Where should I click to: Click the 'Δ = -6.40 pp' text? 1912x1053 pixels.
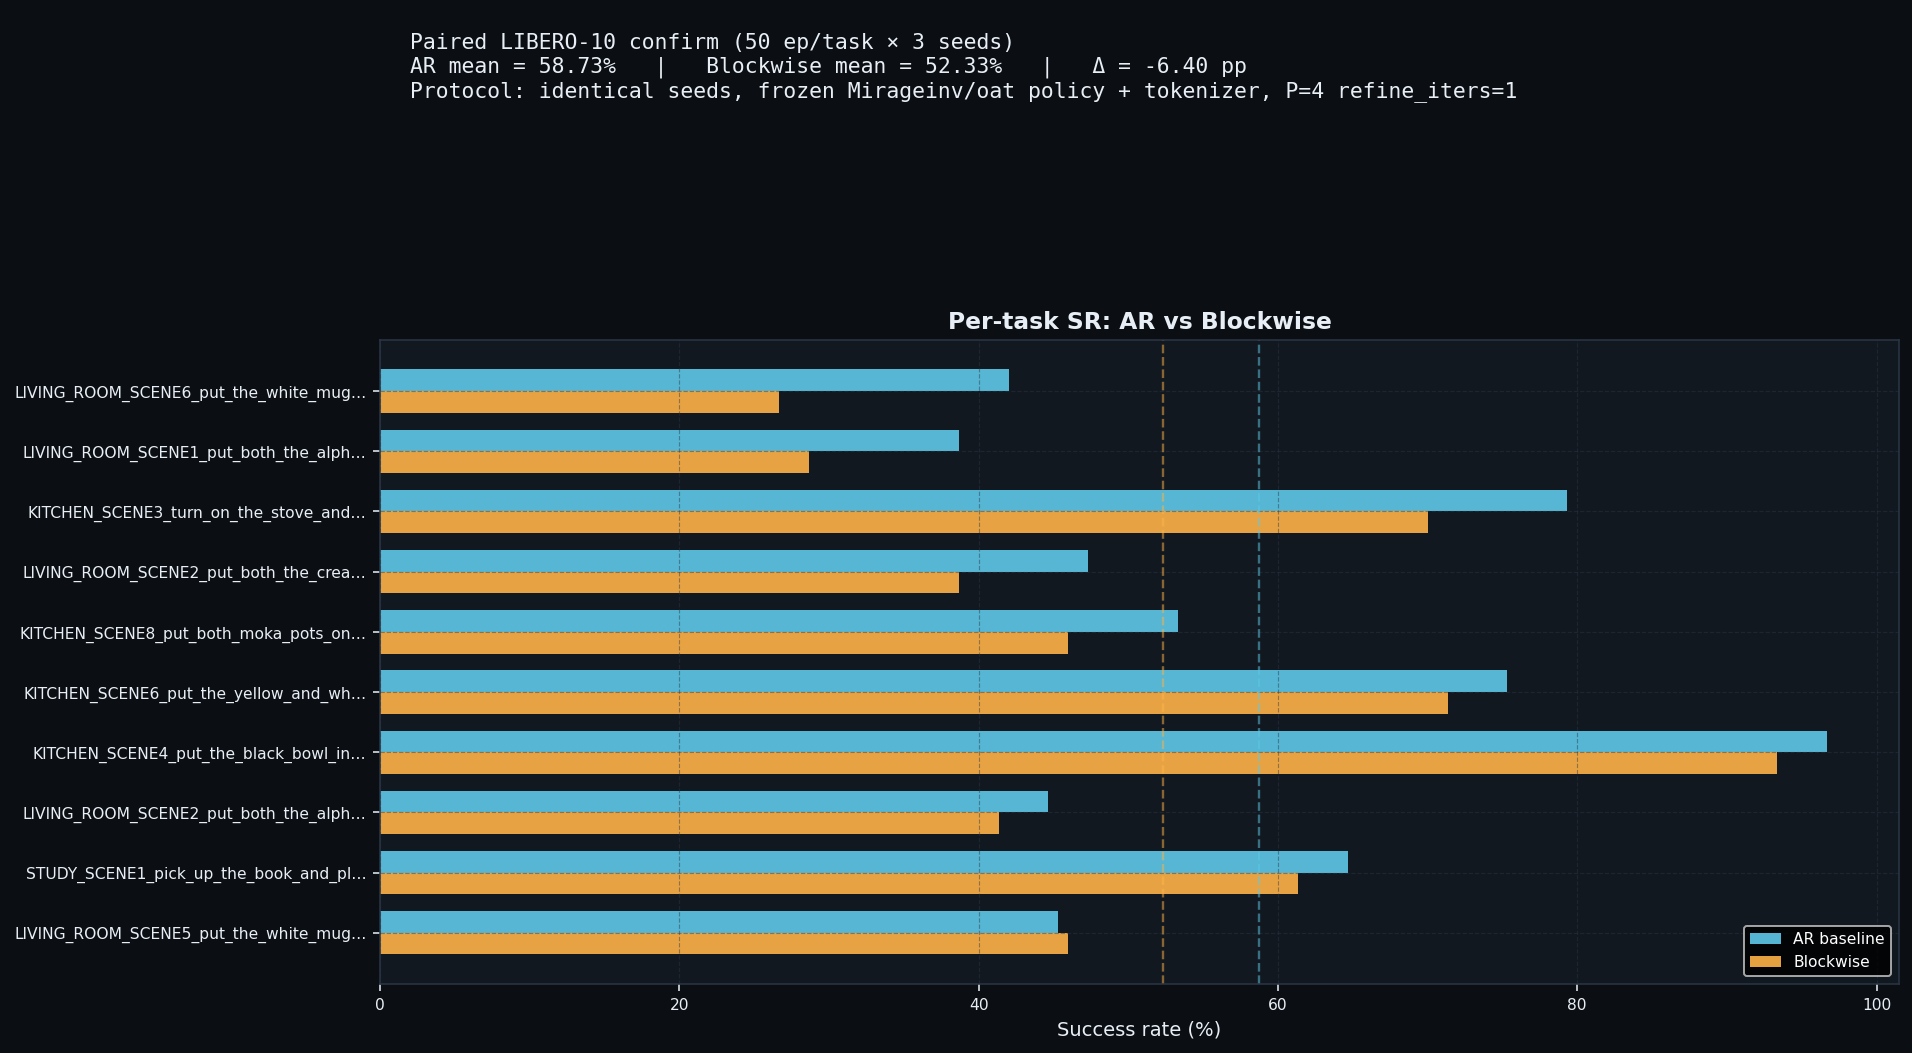point(1169,66)
